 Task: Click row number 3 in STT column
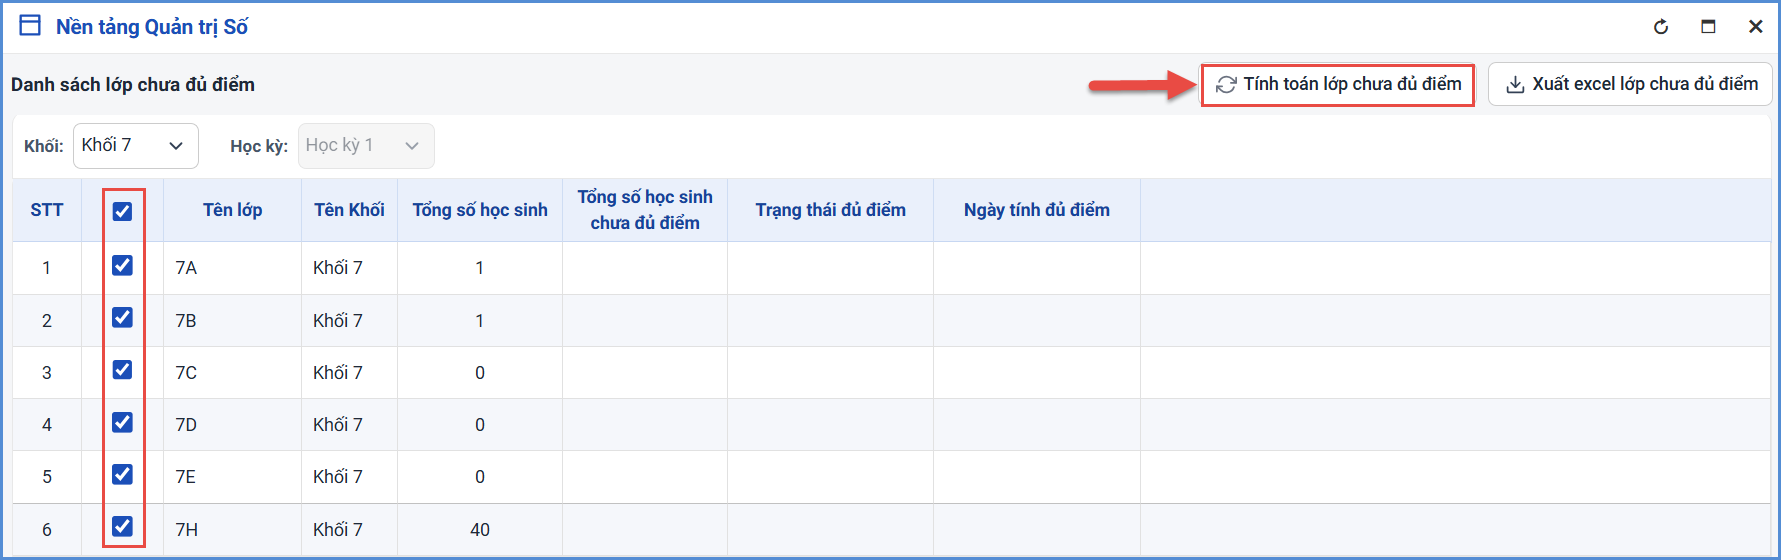[x=47, y=373]
